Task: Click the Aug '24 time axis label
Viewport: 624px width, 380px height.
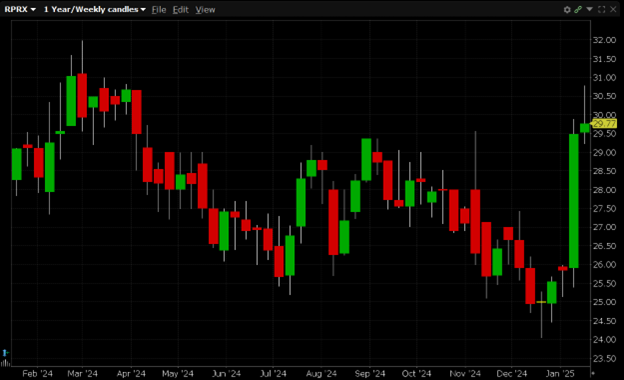Action: 321,374
